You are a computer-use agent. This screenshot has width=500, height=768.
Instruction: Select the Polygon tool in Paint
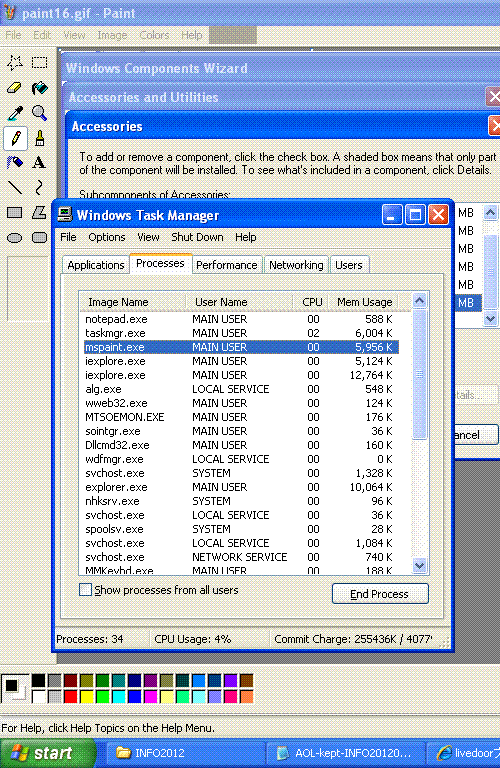pos(39,213)
